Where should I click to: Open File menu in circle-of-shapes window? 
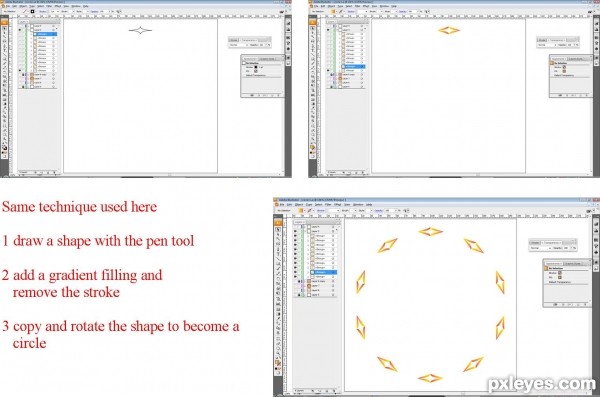[x=282, y=204]
